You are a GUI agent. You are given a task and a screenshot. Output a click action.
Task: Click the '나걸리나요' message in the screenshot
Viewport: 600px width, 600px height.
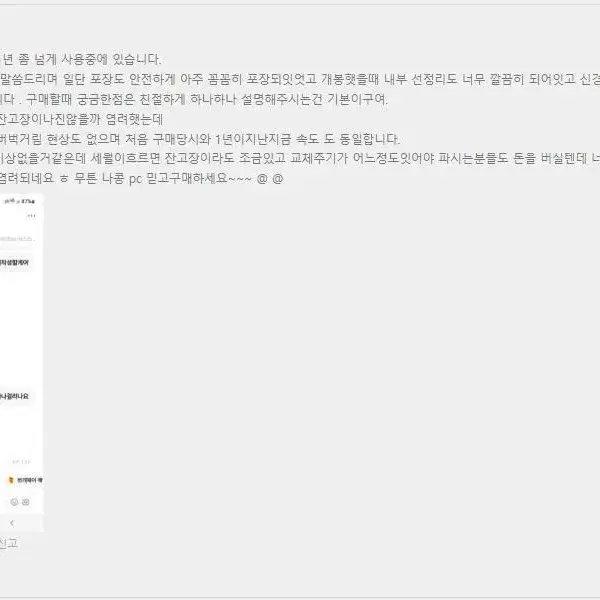(20, 396)
